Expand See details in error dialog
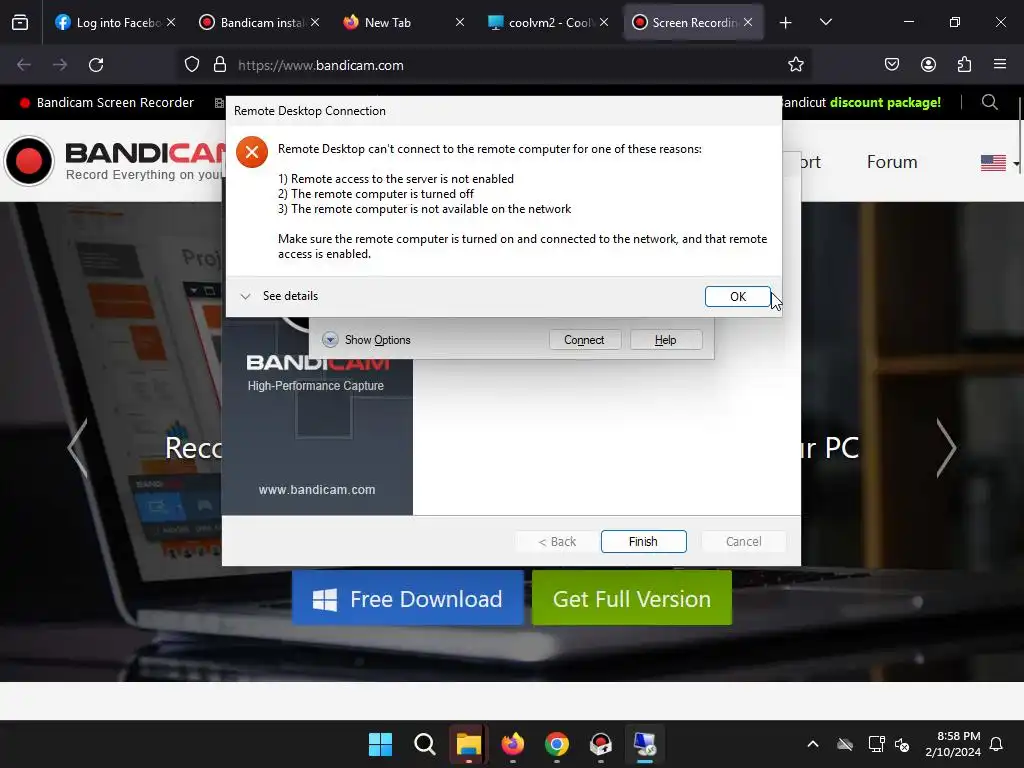 tap(279, 296)
